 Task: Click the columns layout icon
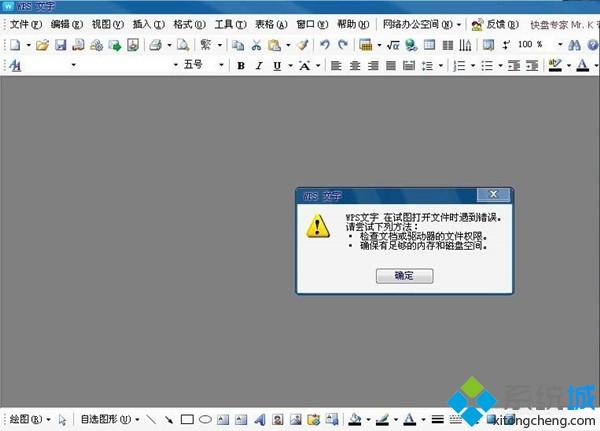(447, 45)
